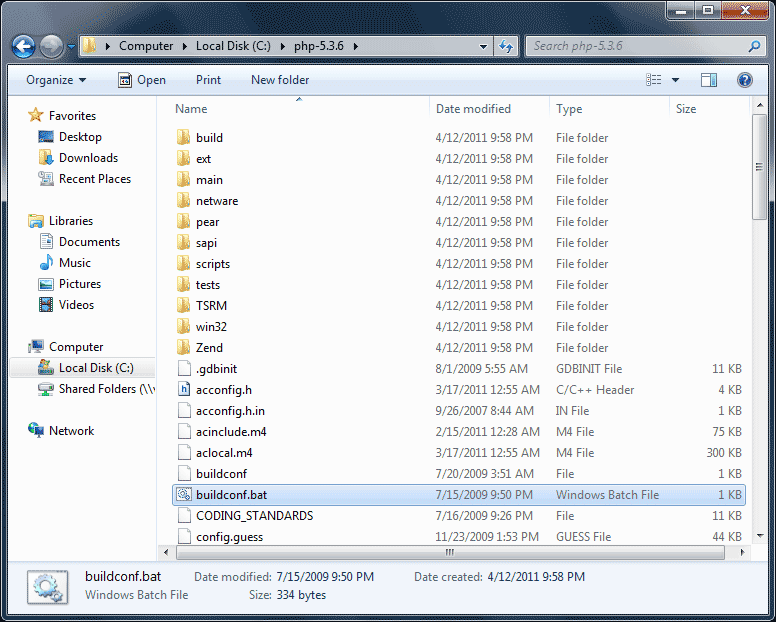Expand the recent pages arrow near Forward
776x622 pixels.
71,46
